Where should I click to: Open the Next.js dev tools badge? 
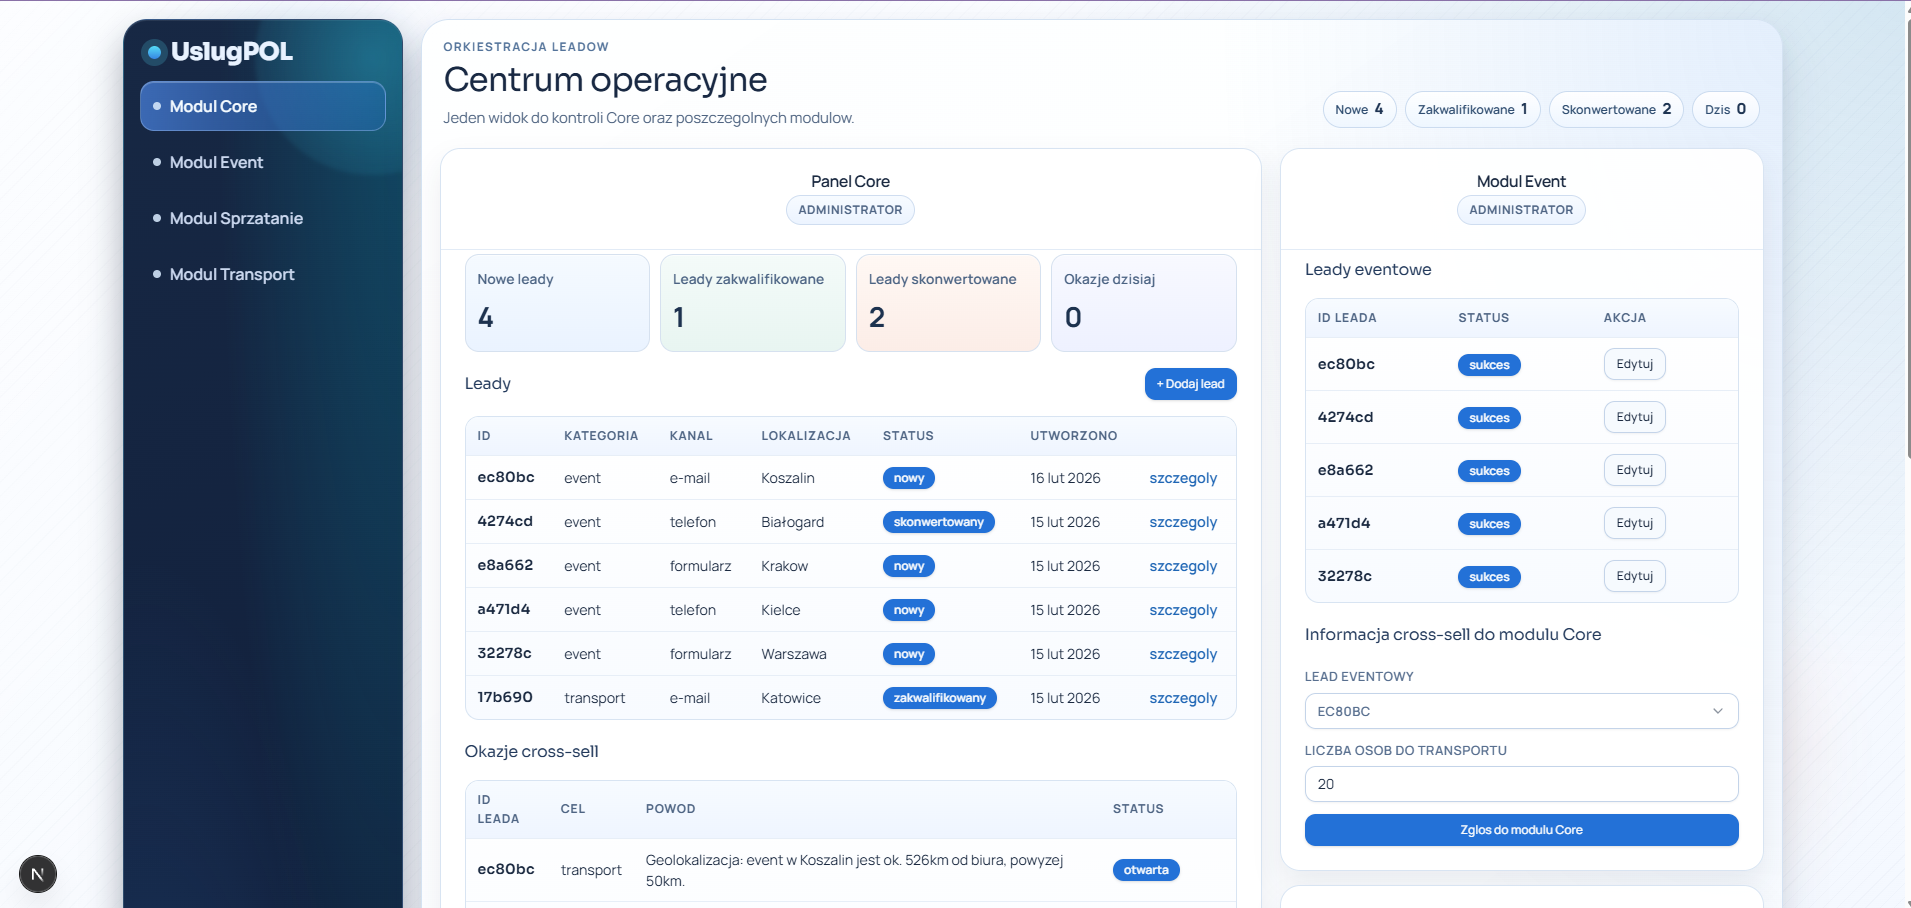click(38, 874)
